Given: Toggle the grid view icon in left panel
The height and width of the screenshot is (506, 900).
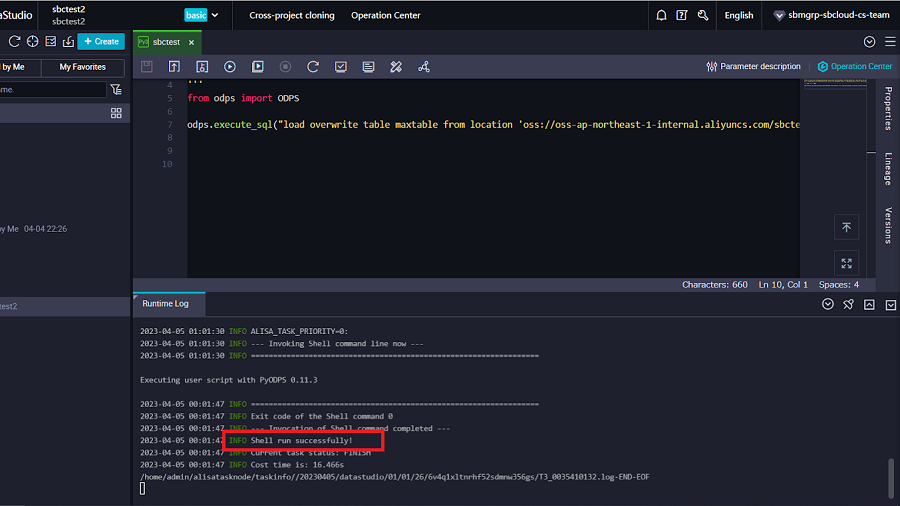Looking at the screenshot, I should (116, 113).
